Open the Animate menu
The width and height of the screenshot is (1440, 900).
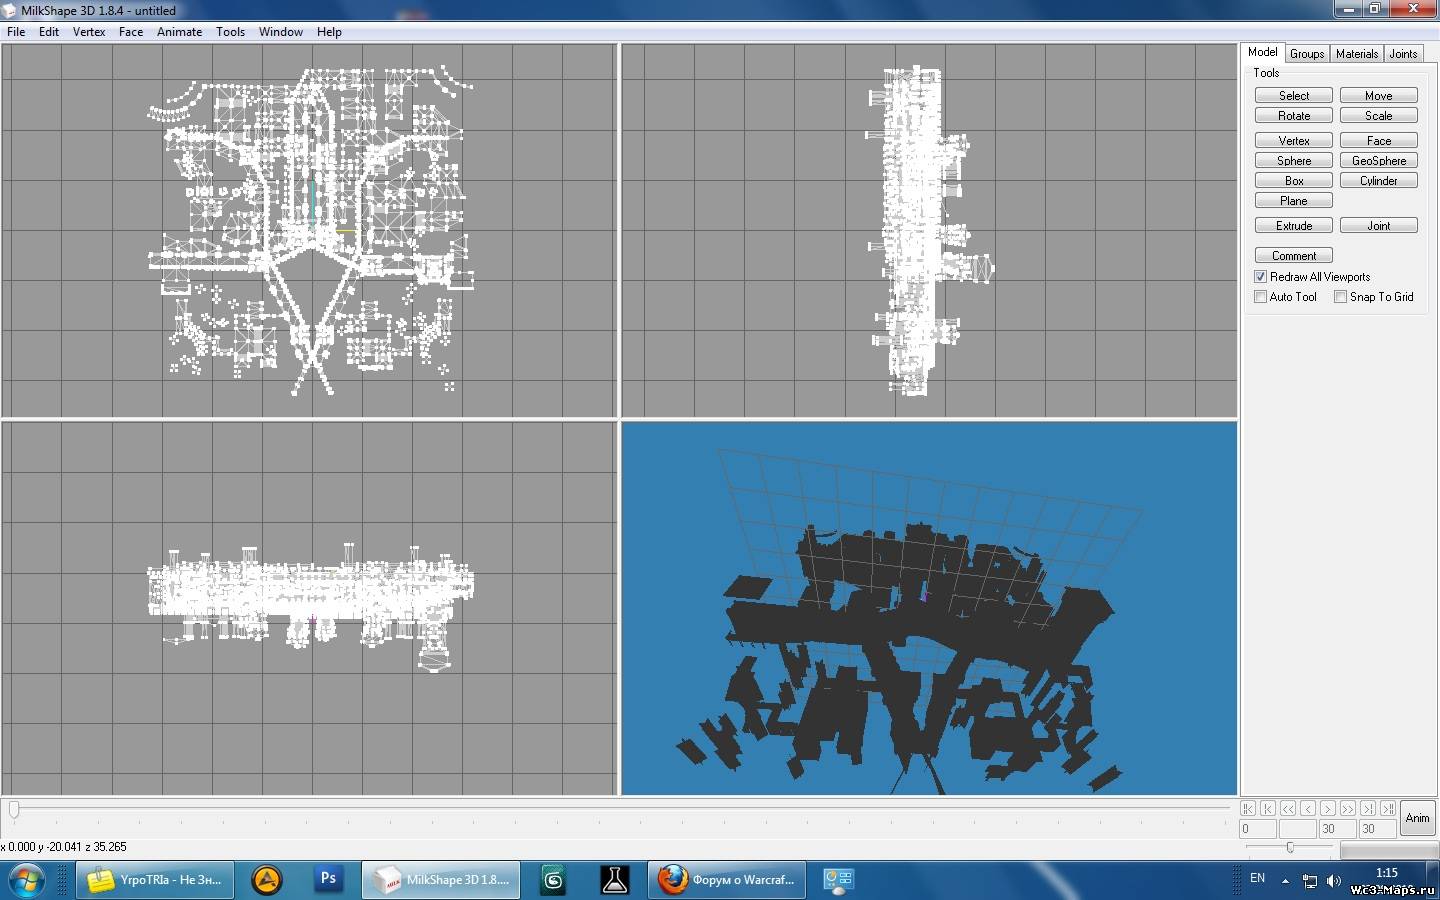179,32
